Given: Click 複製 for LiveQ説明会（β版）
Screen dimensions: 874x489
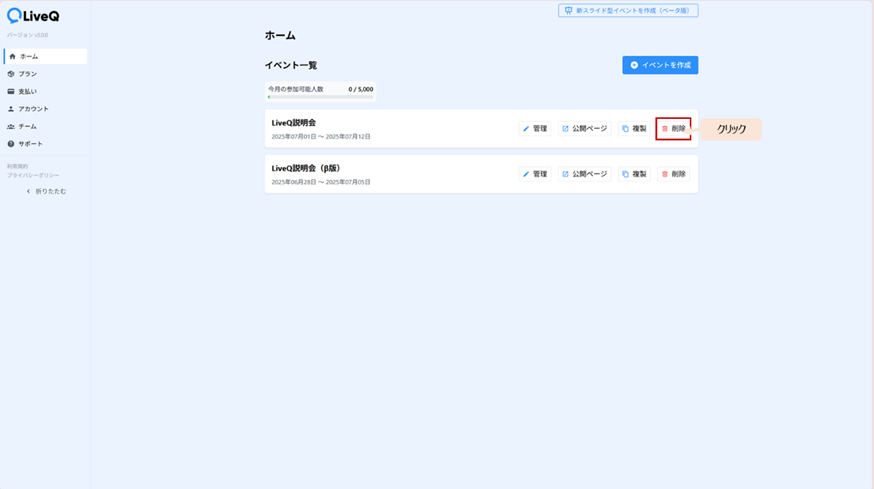Looking at the screenshot, I should point(634,174).
